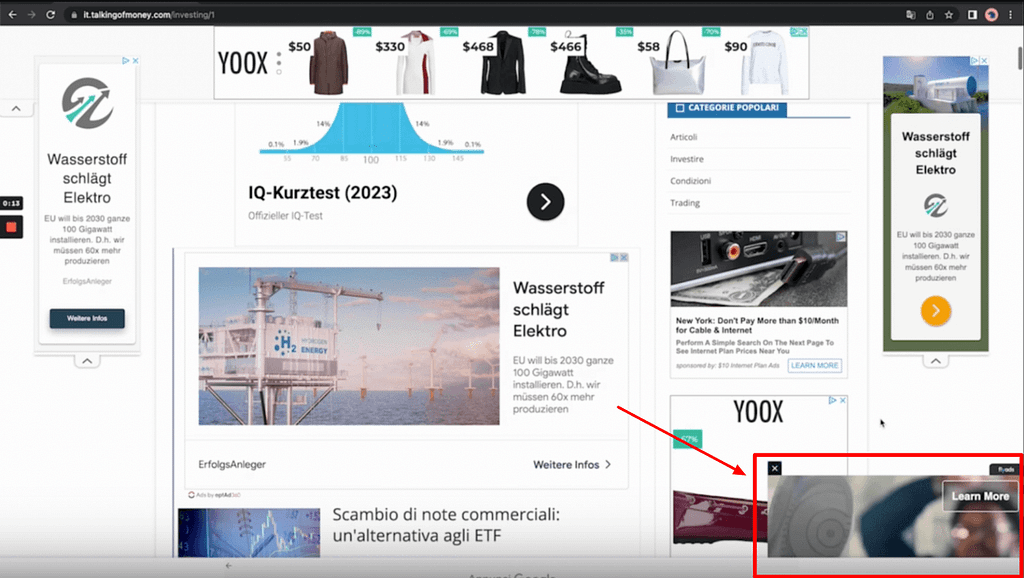Open the Articoli category
The width and height of the screenshot is (1024, 578).
click(x=684, y=137)
